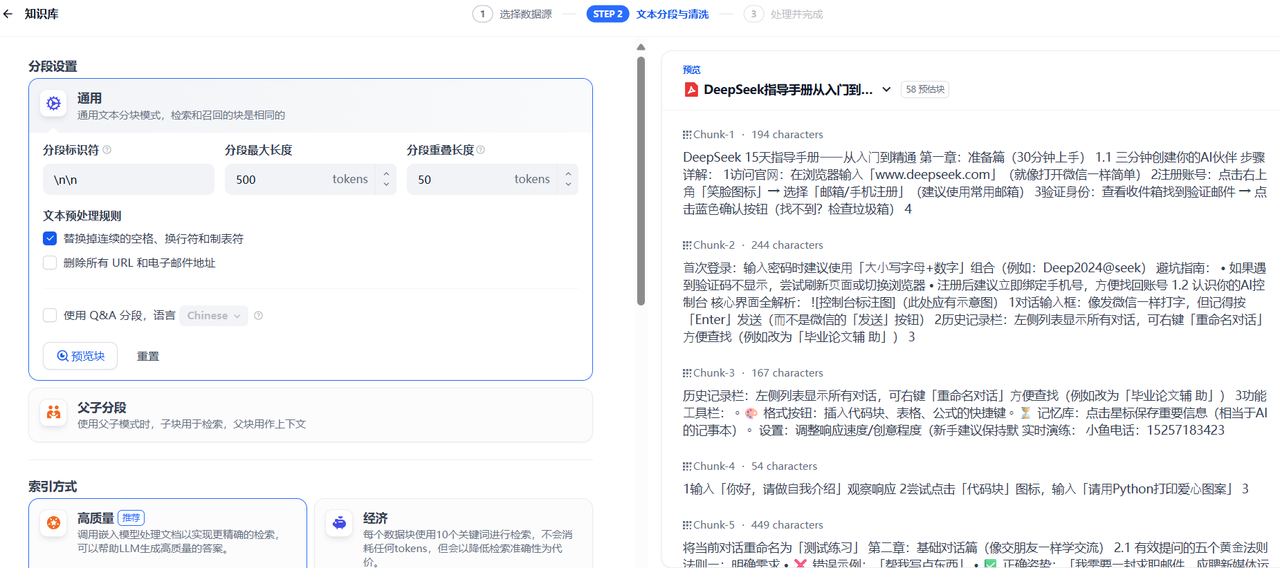
Task: Click the Chunk-5 grip icon
Action: pyautogui.click(x=687, y=525)
